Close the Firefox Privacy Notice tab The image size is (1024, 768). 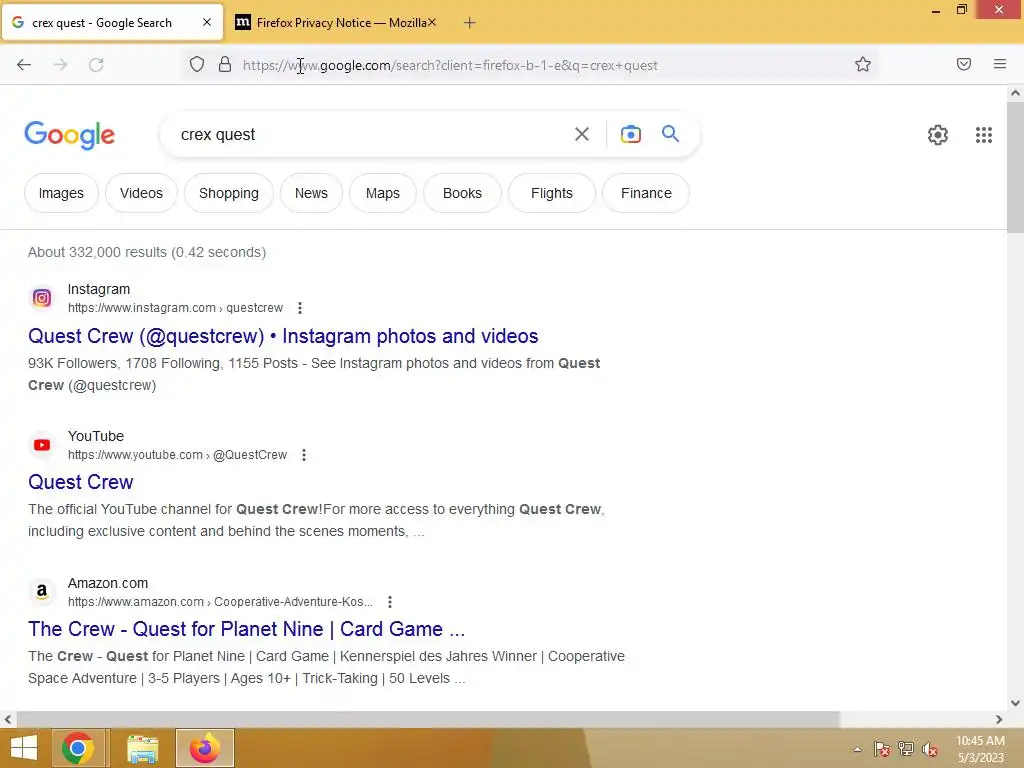[432, 22]
